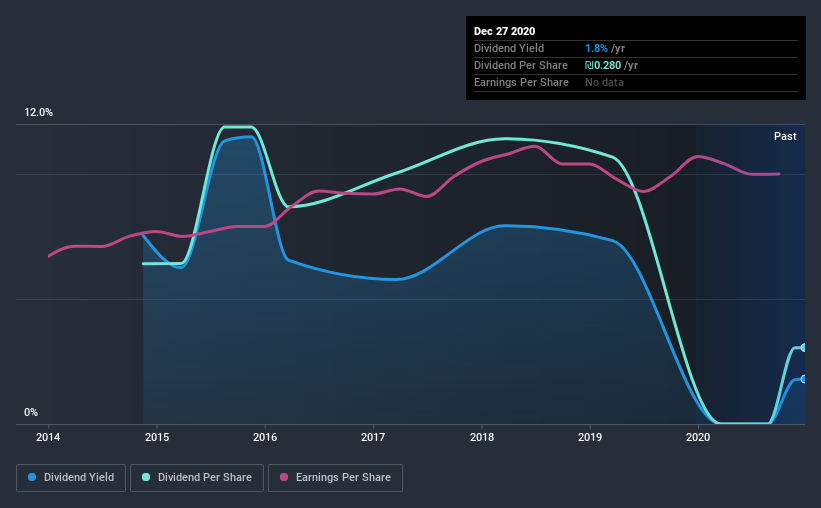This screenshot has width=821, height=508.
Task: Click the Dividend Yield tooltip row label
Action: [x=509, y=48]
